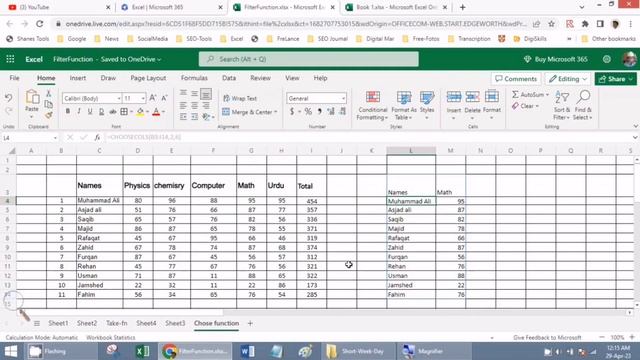Switch to the View ribbon tab
Screen dimensions: 640x360
click(x=292, y=78)
